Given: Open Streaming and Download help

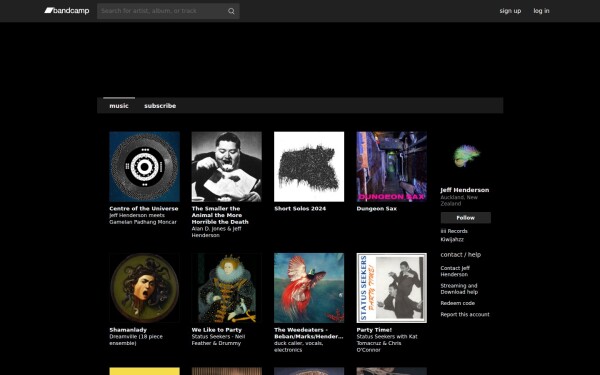Looking at the screenshot, I should (459, 289).
